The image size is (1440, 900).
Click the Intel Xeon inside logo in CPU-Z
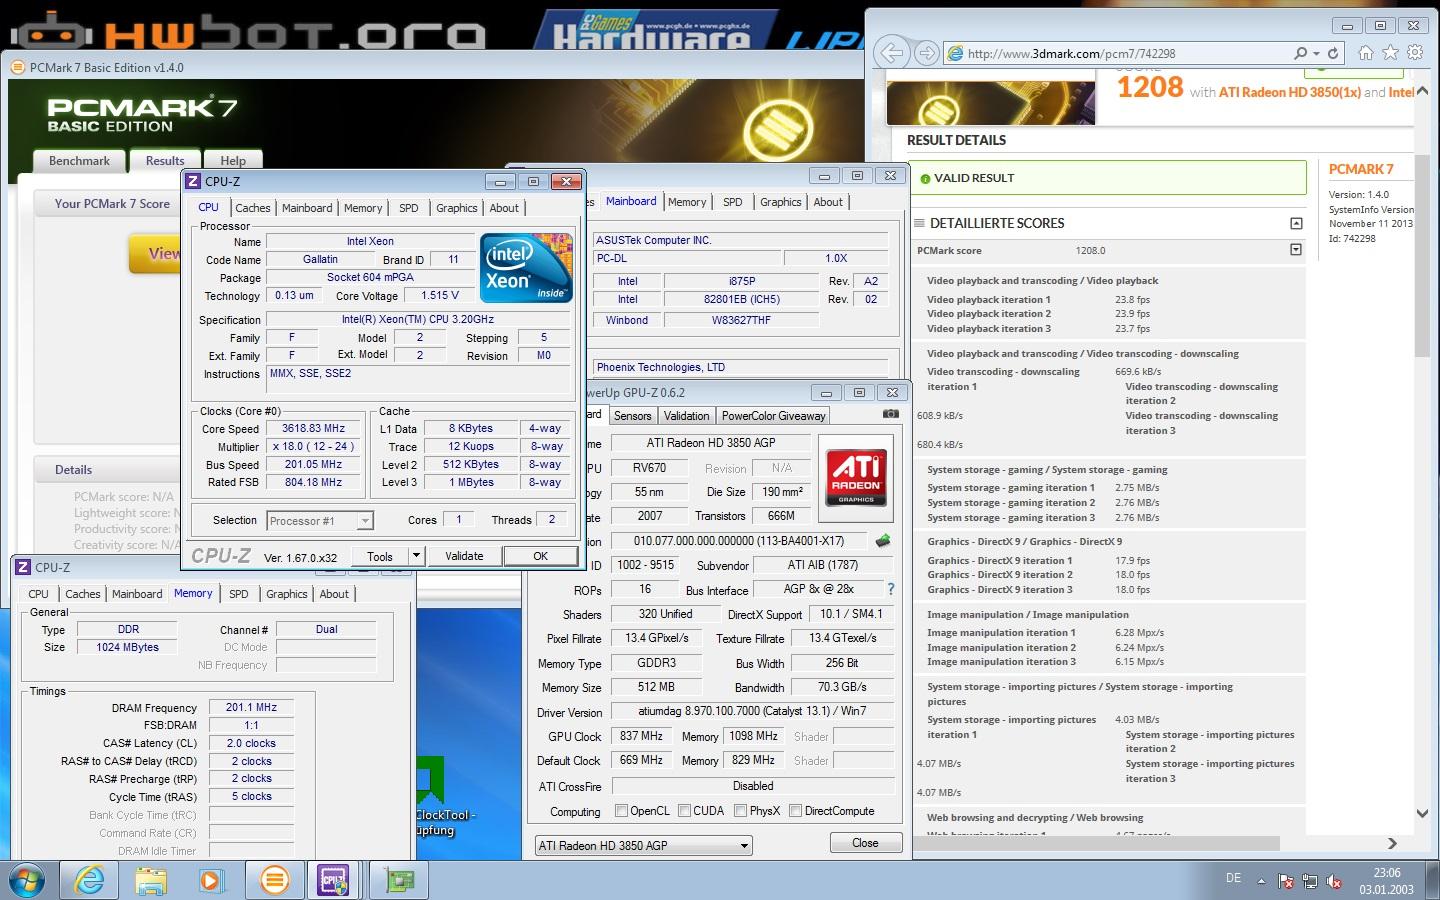point(526,268)
